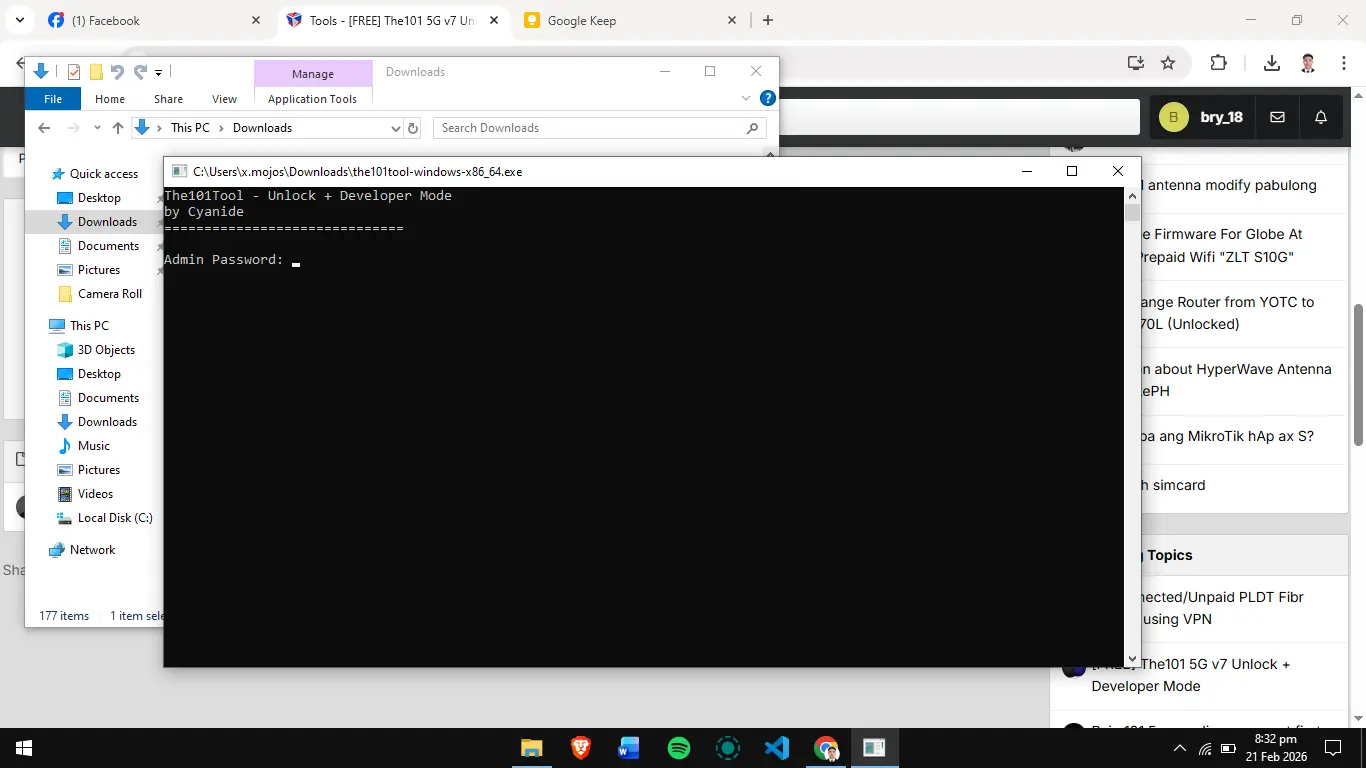Click the Manage contextual tab
This screenshot has width=1366, height=768.
(x=313, y=74)
